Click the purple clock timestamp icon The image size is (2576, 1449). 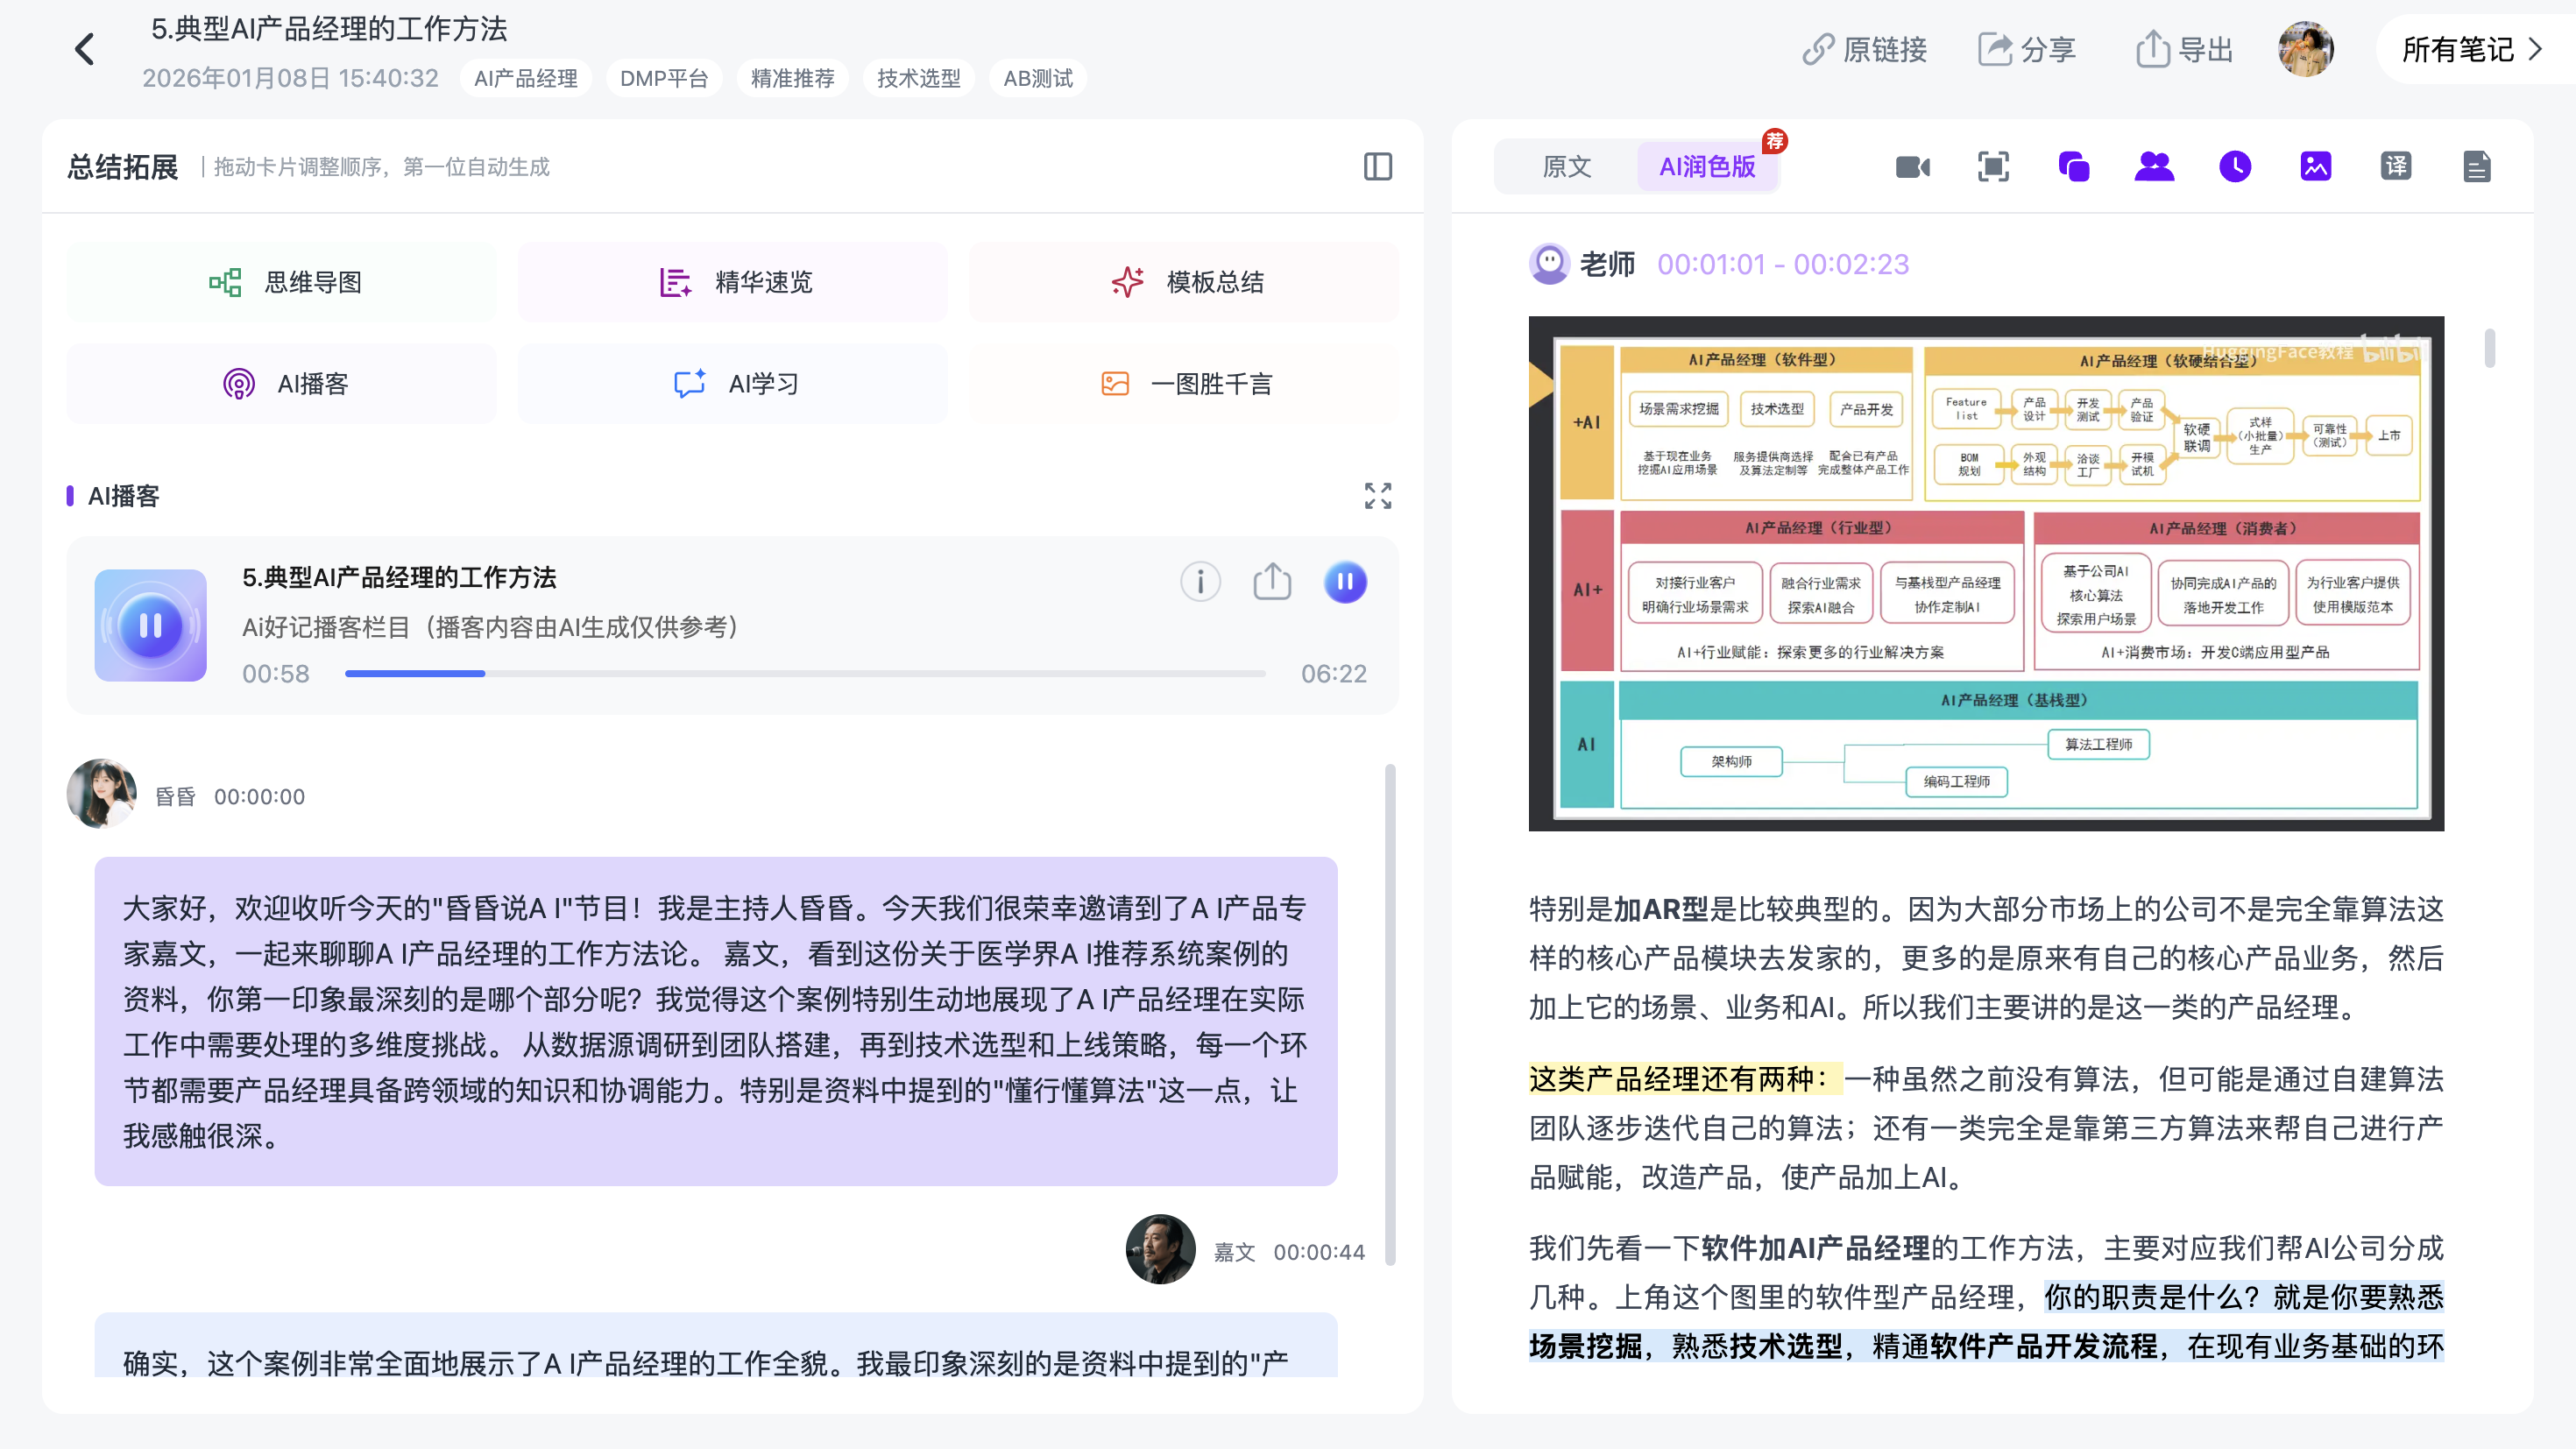point(2235,166)
